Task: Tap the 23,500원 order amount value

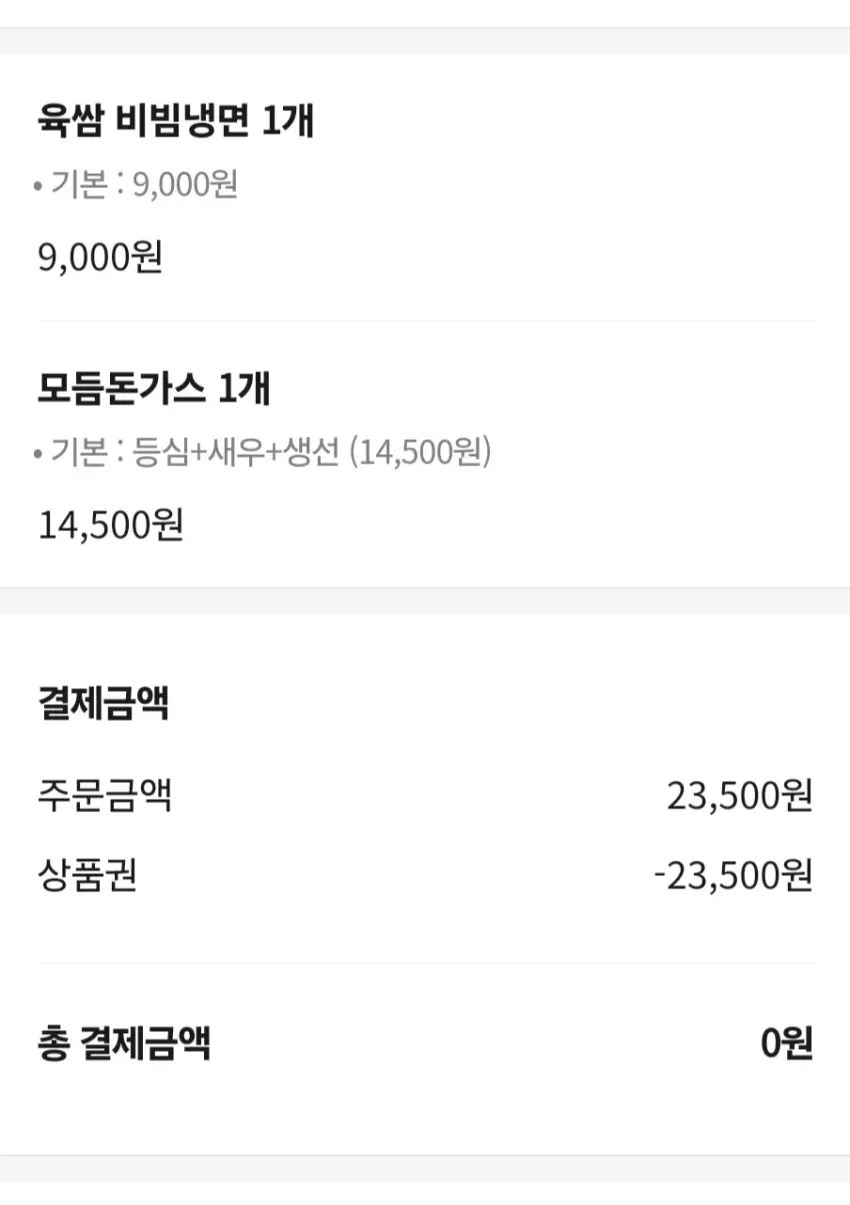Action: click(739, 797)
